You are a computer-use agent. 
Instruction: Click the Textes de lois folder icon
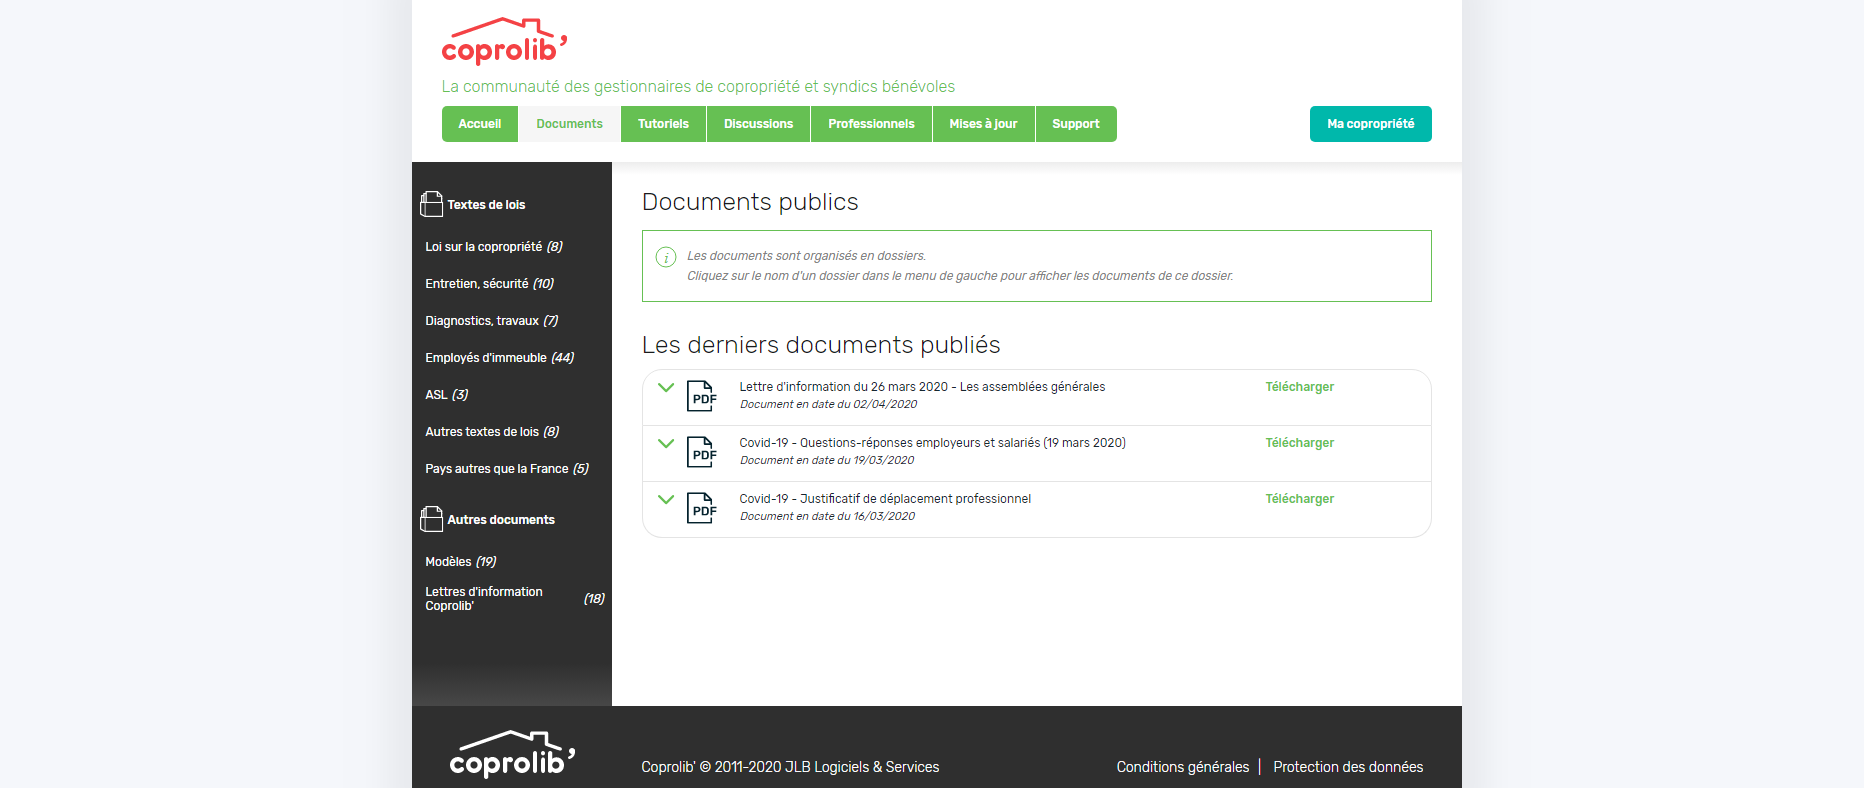(431, 204)
